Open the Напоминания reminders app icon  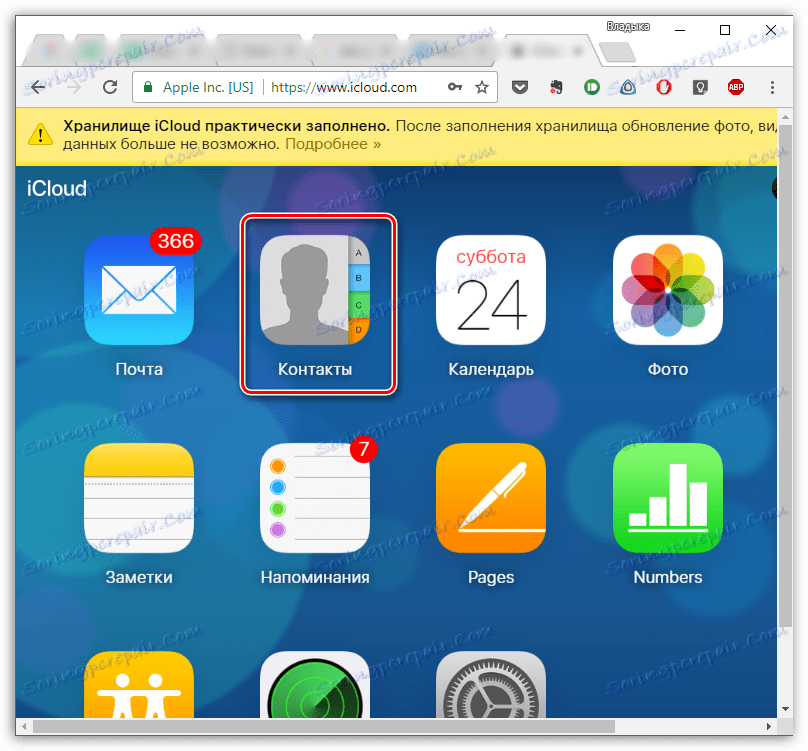pyautogui.click(x=315, y=498)
